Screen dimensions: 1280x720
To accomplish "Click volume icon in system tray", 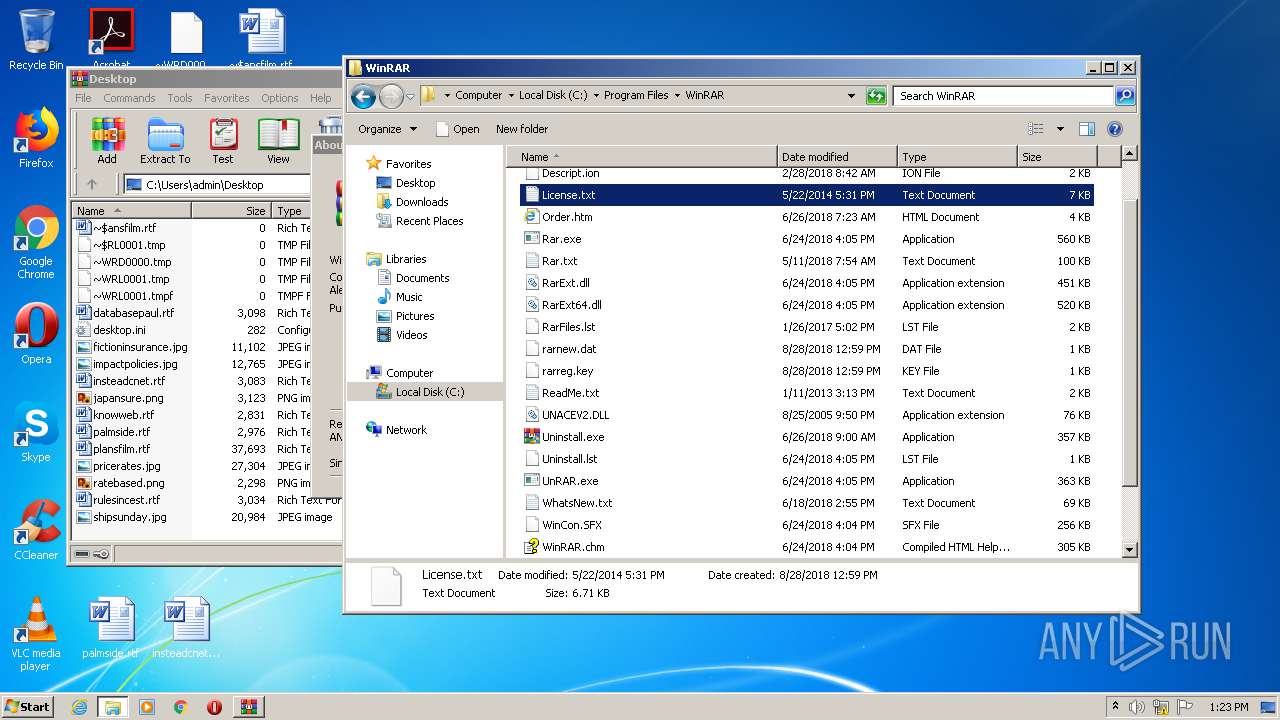I will 1138,707.
